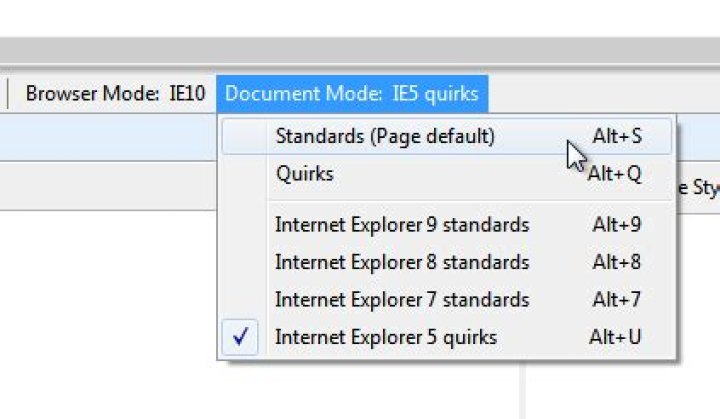Click the Alt+S shortcut label
The width and height of the screenshot is (720, 419).
tap(617, 136)
